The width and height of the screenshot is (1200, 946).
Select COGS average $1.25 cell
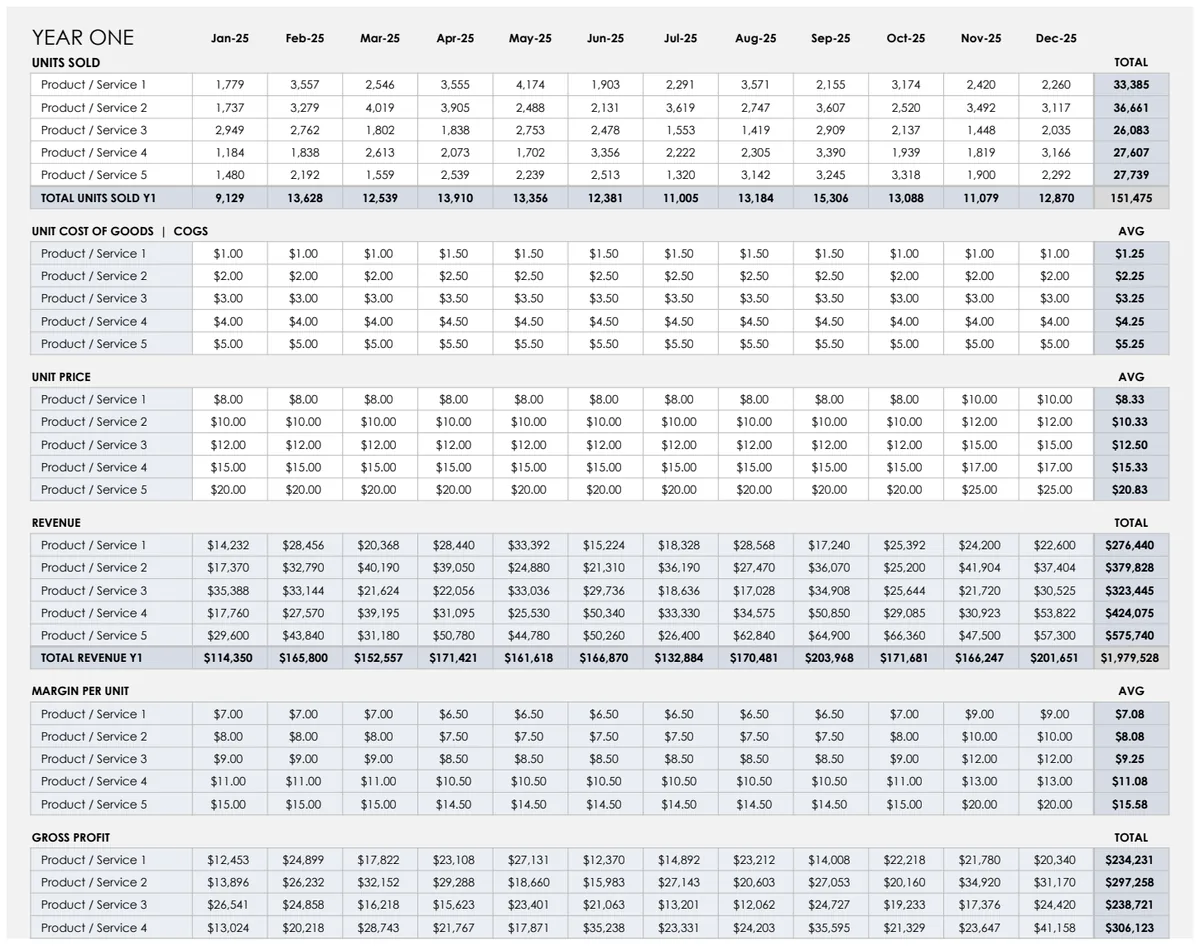(x=1131, y=254)
